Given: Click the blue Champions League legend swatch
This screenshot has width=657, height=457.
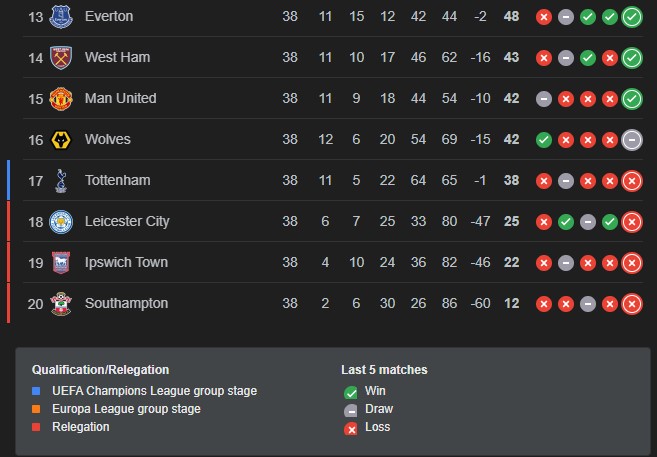Looking at the screenshot, I should (x=37, y=391).
